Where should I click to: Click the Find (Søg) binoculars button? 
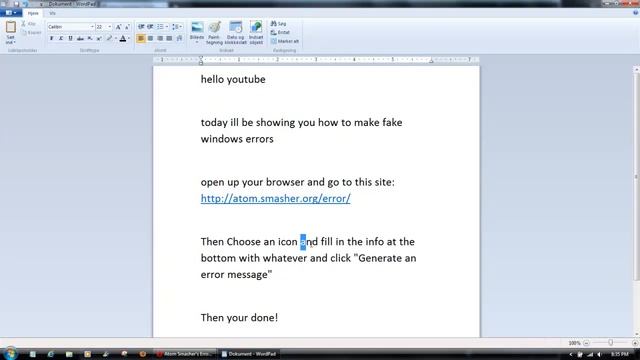278,24
